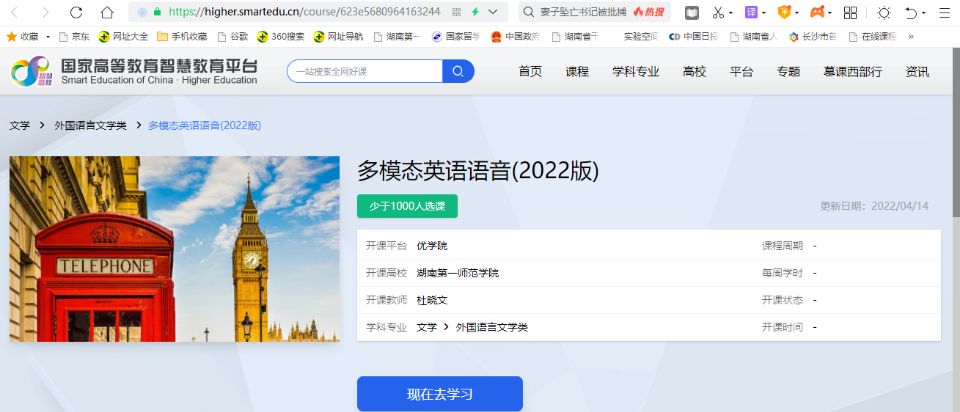Expand the bookmarks overflow chevron
960x412 pixels.
[910, 36]
